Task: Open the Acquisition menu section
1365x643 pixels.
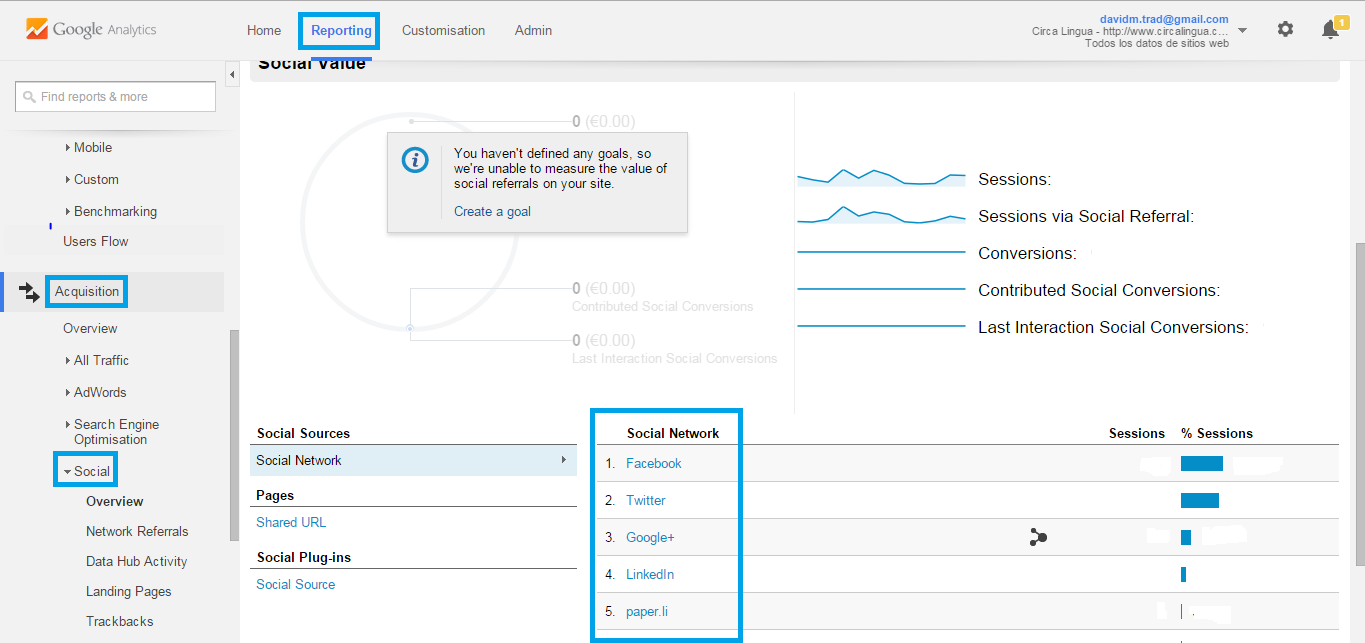Action: tap(87, 291)
